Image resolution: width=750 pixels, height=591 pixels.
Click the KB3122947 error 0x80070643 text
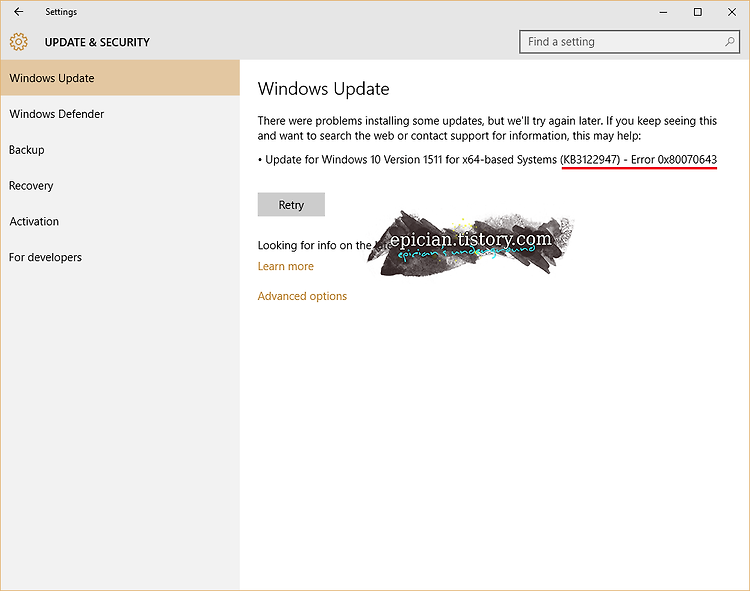(x=639, y=159)
